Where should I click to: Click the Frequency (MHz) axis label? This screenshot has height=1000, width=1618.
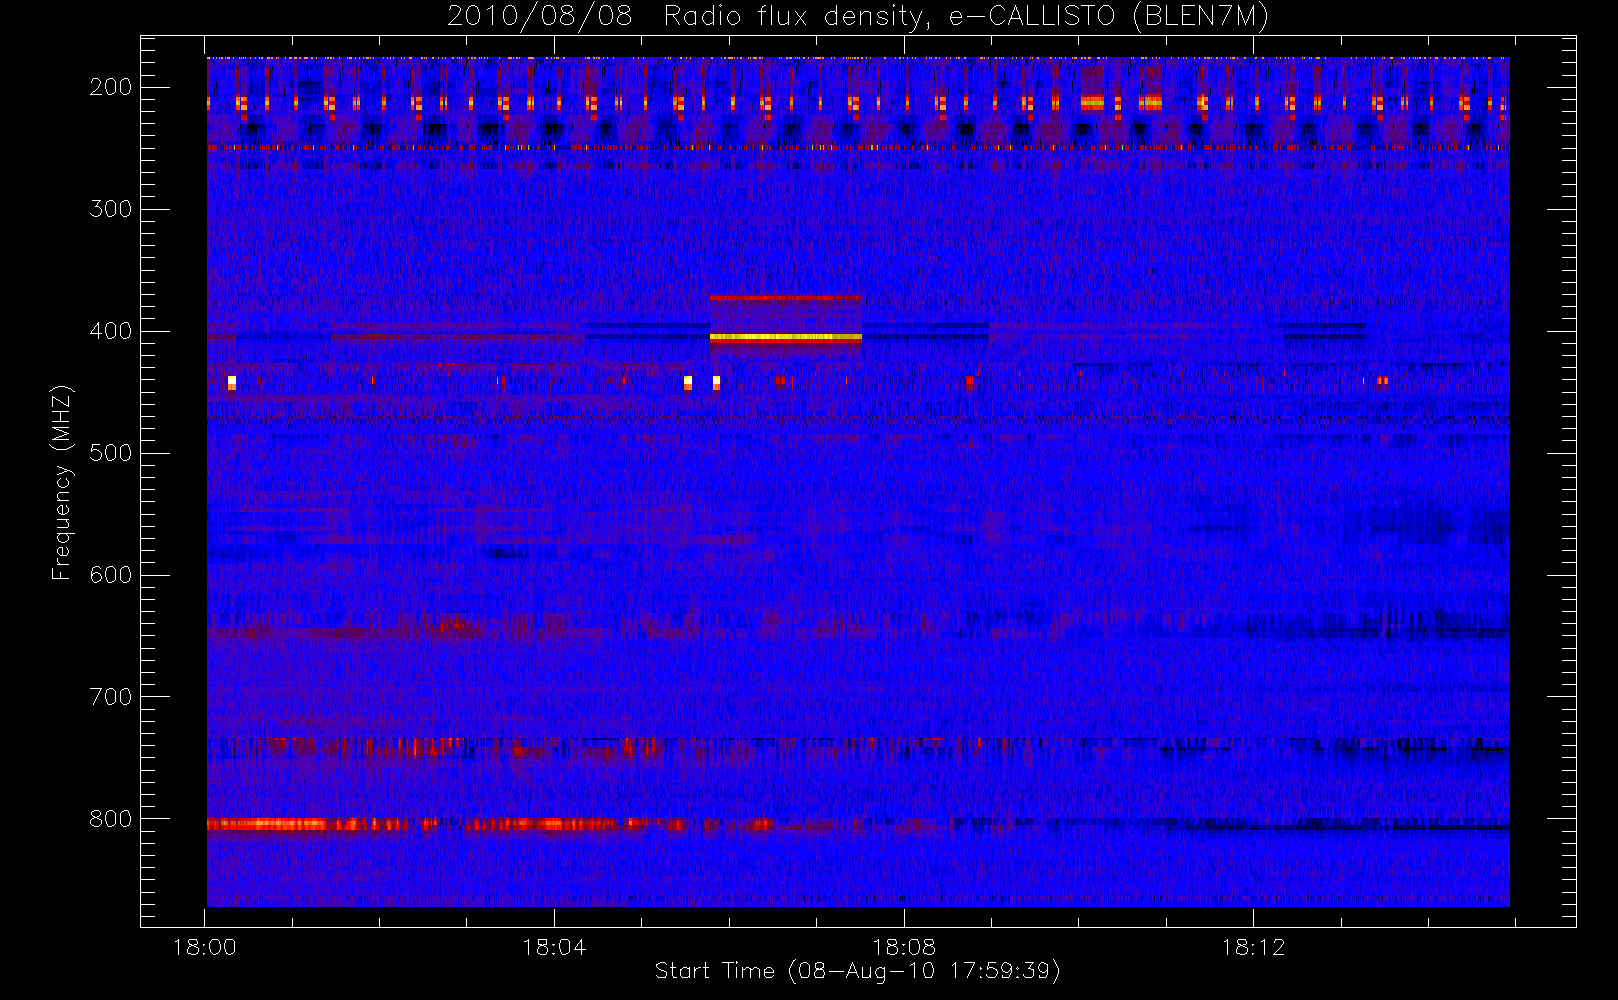click(62, 482)
